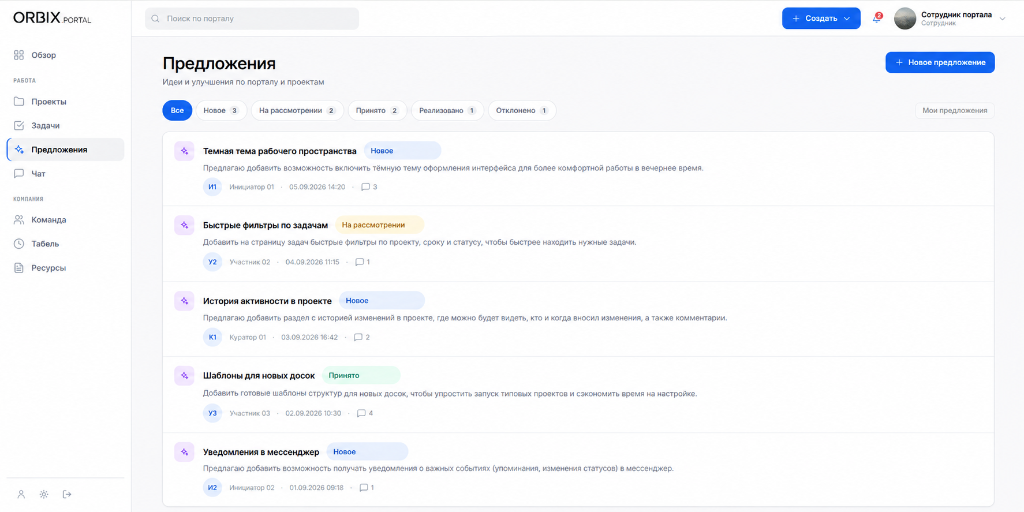Open the Быстрые фильтры по задачам title

point(266,225)
